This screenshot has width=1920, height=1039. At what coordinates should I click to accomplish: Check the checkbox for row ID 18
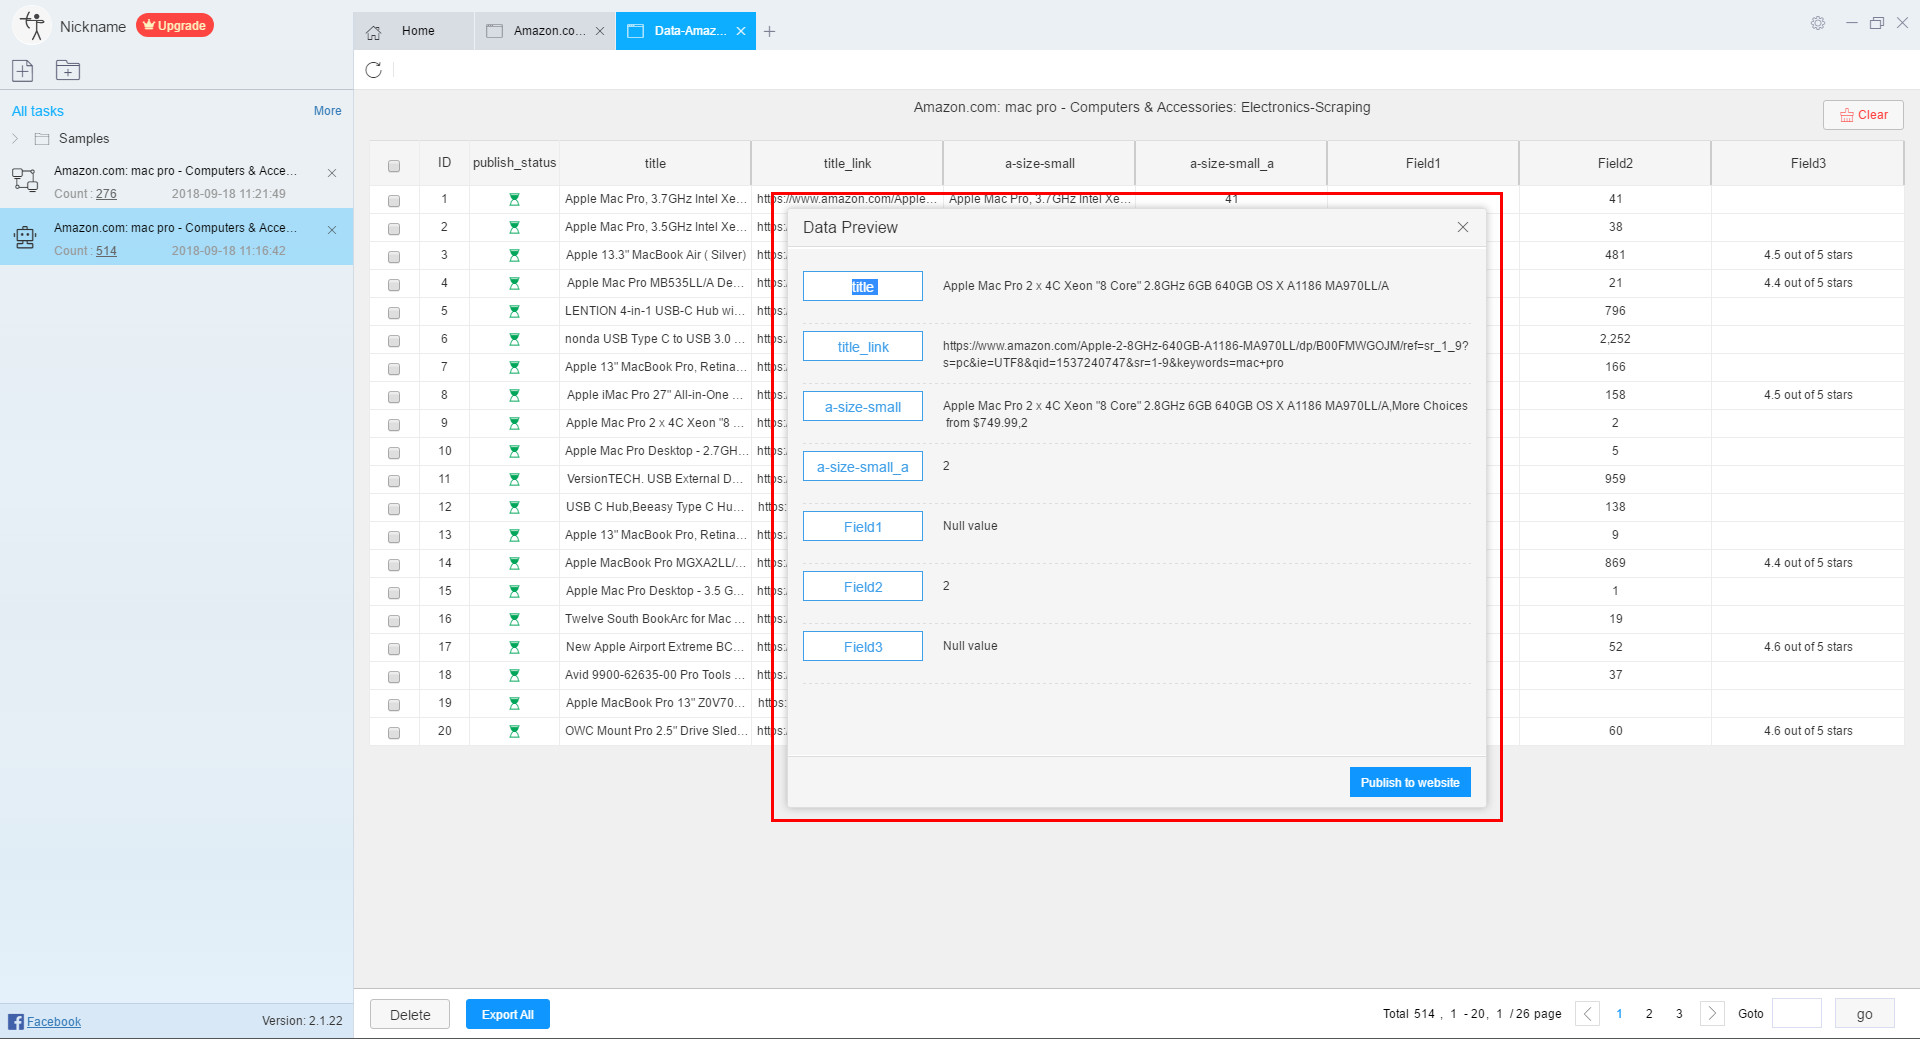pyautogui.click(x=394, y=677)
